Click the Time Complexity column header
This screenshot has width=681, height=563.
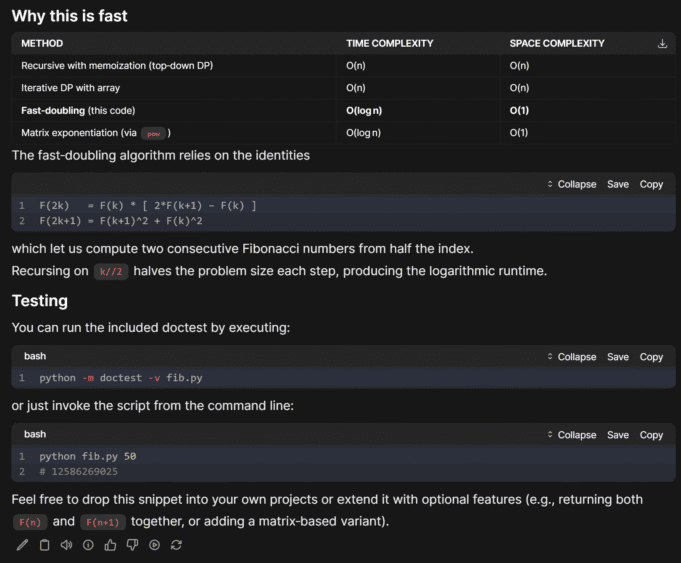[x=389, y=44]
